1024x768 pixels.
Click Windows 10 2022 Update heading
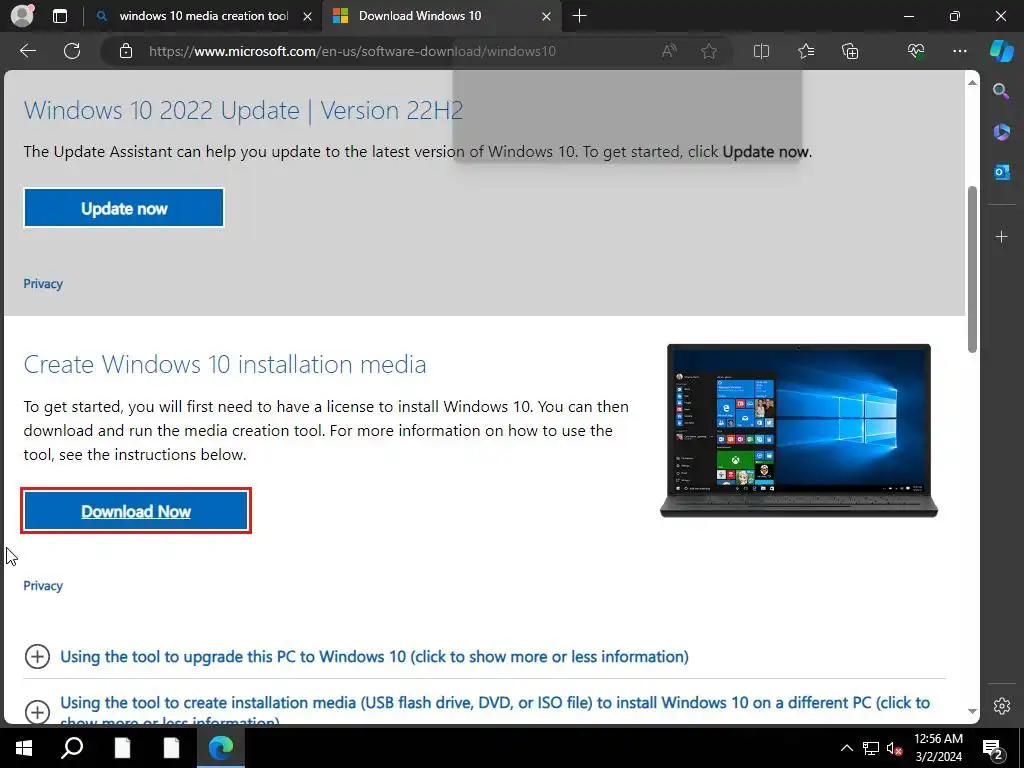pos(243,110)
